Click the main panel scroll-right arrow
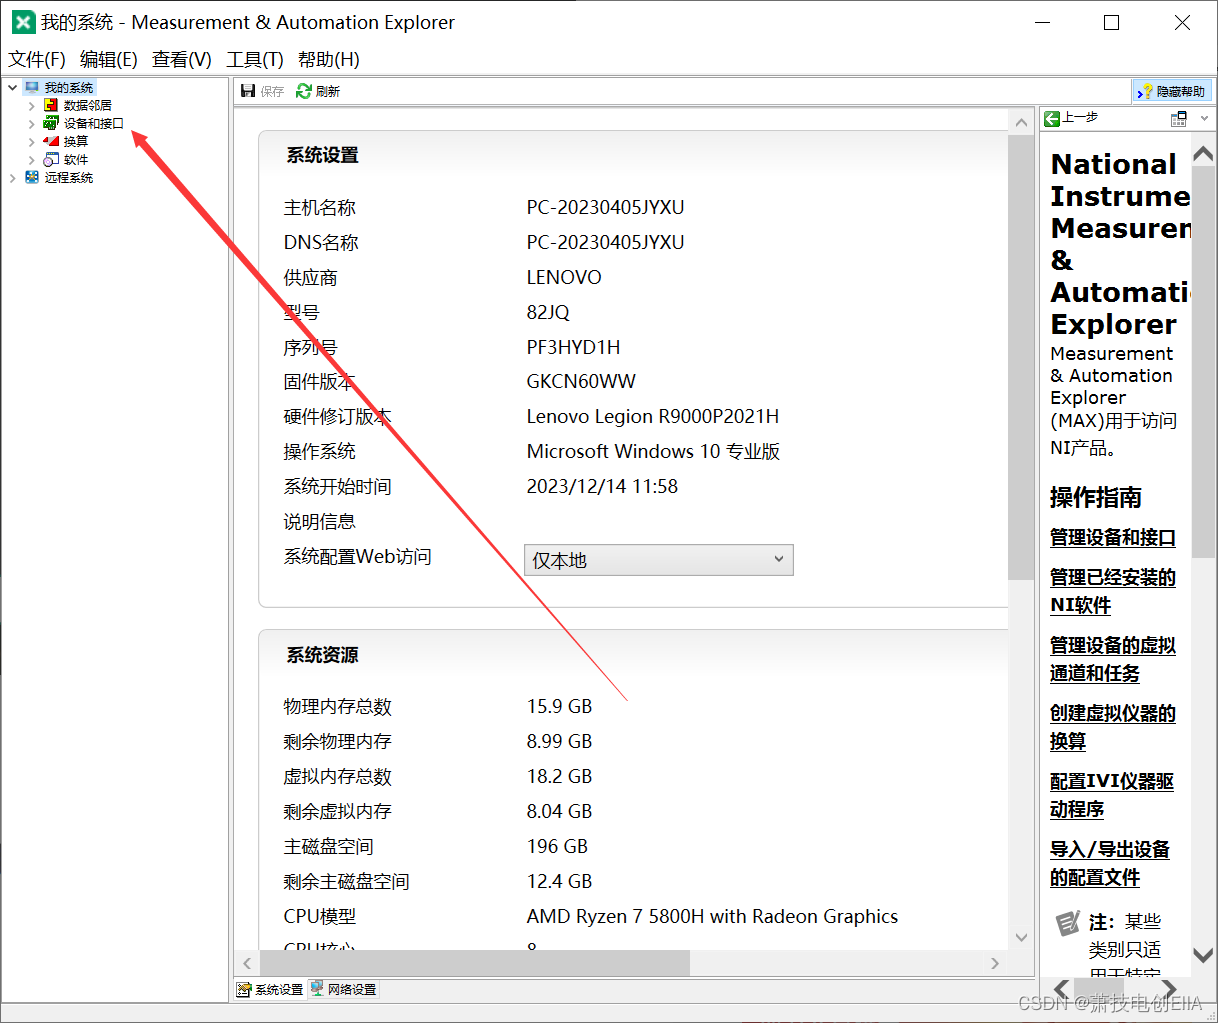 tap(994, 963)
